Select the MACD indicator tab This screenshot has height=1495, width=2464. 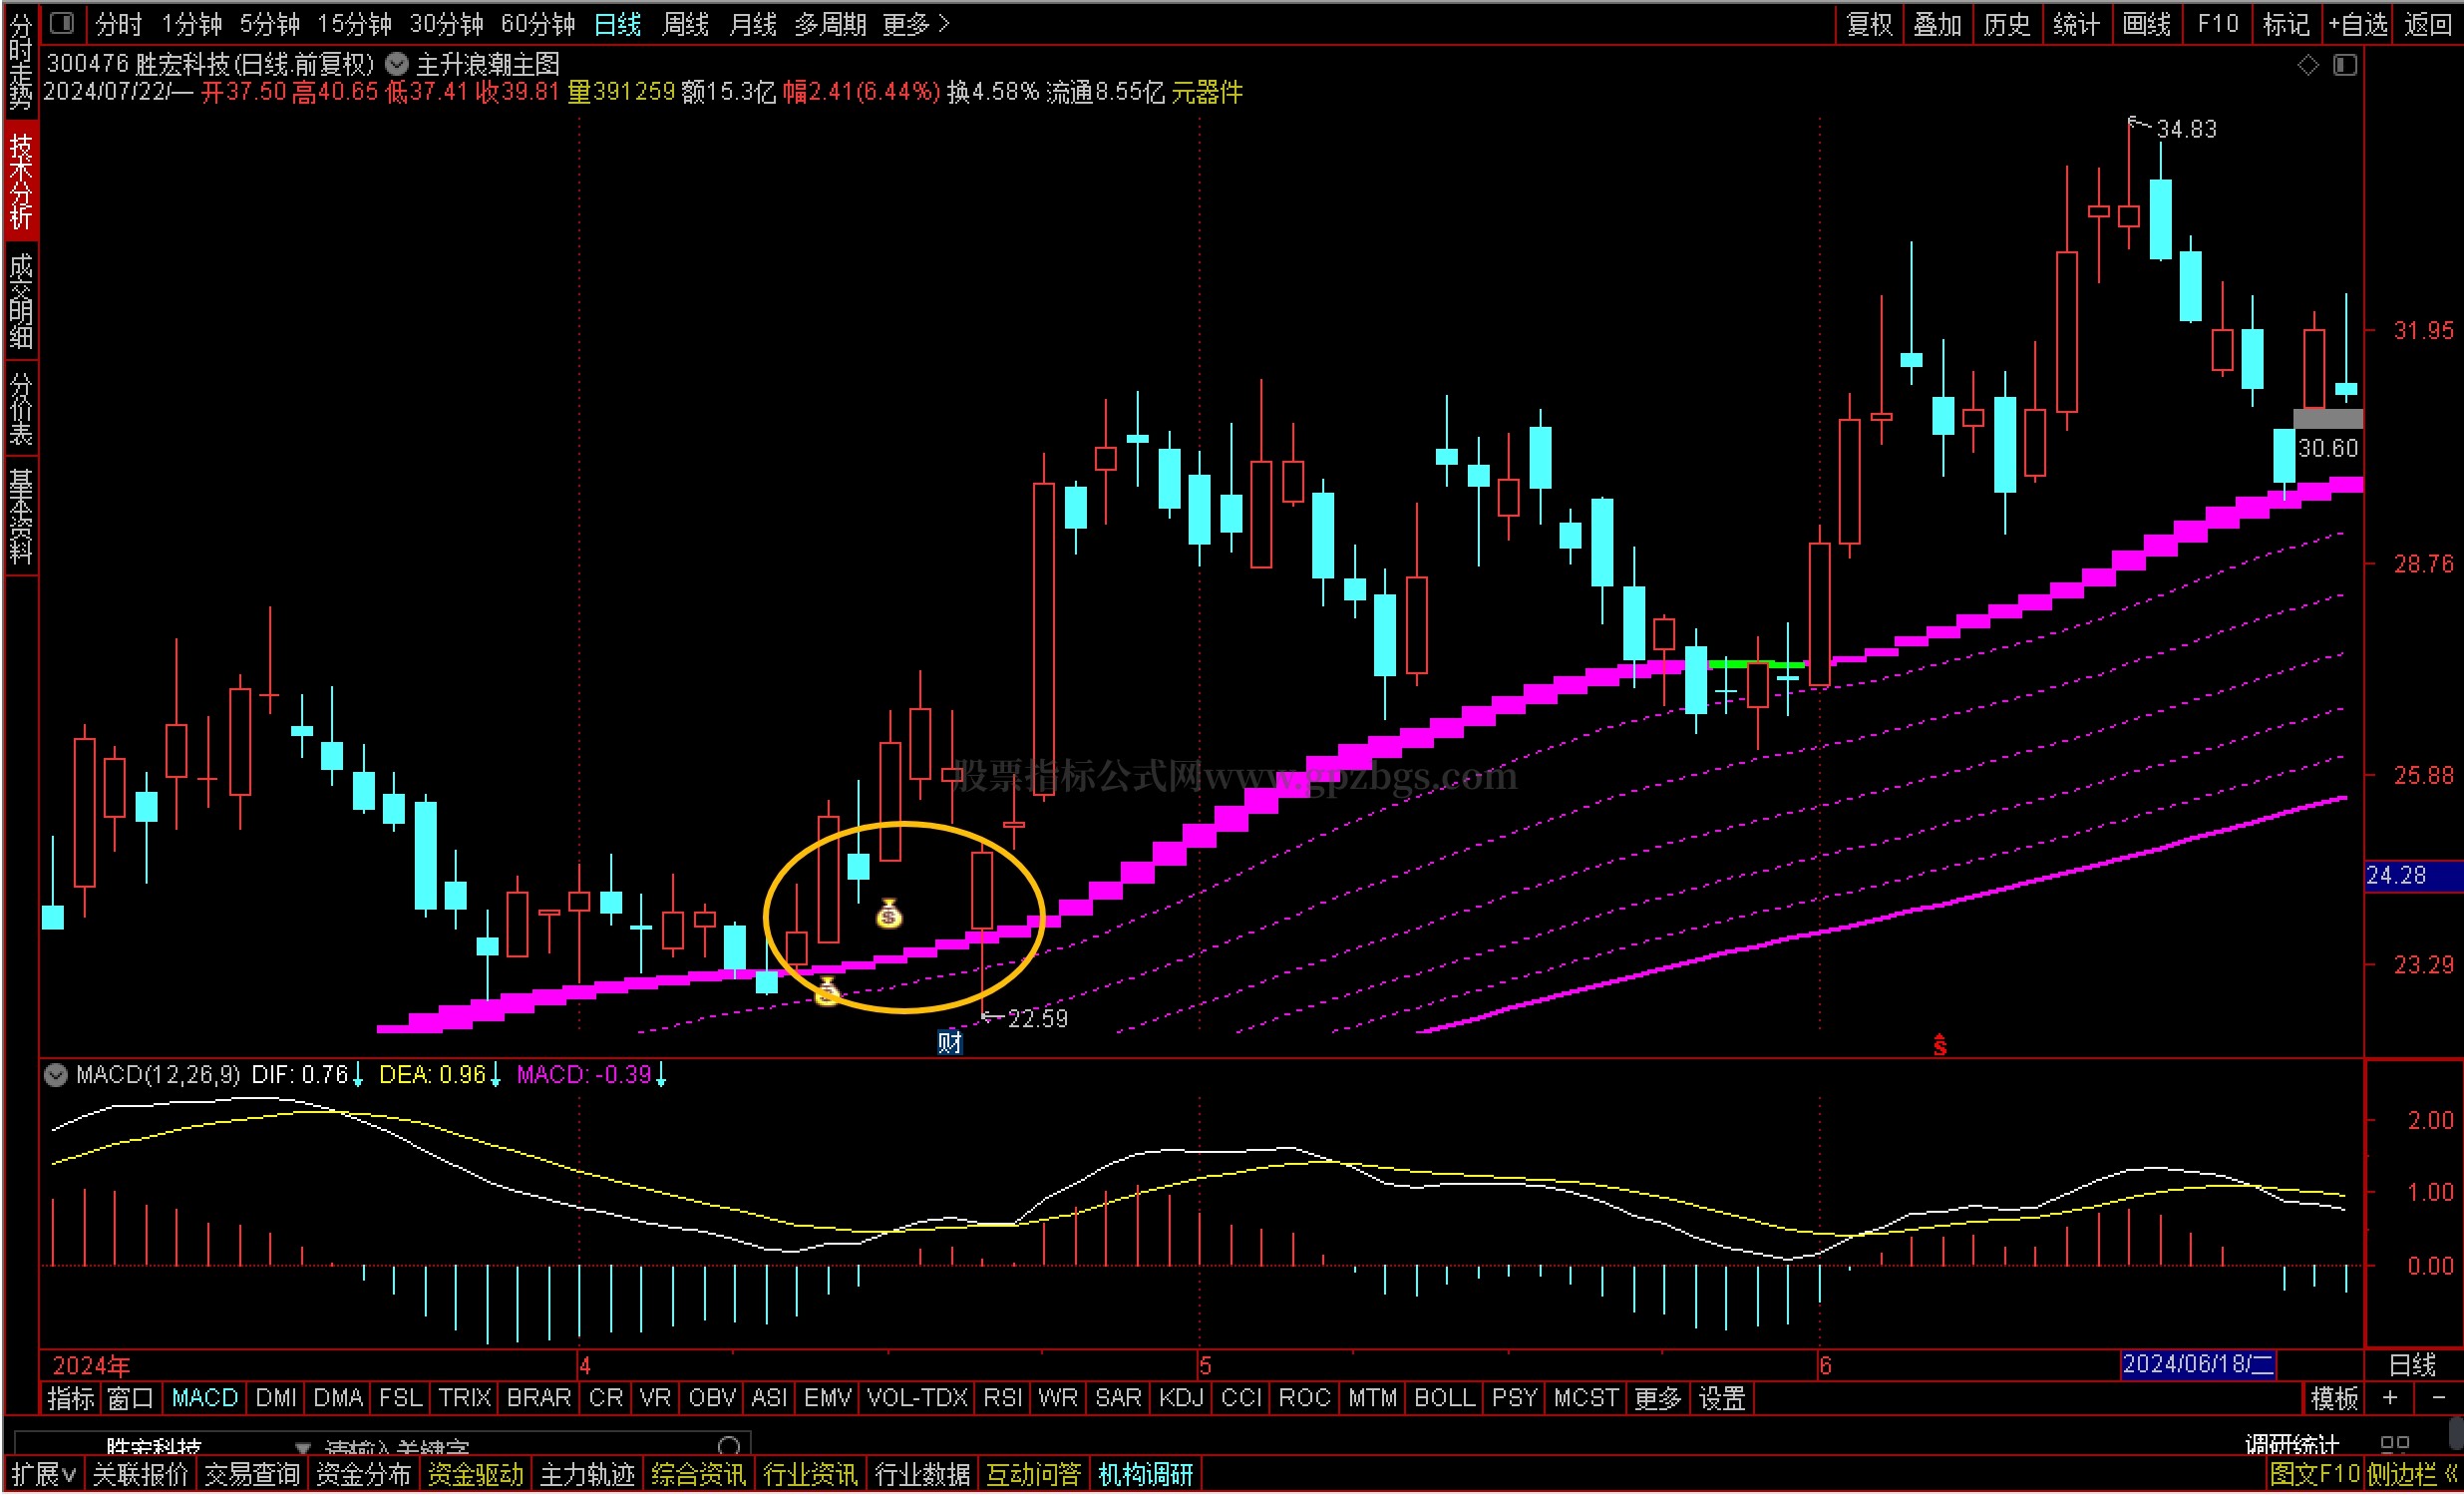[x=204, y=1398]
